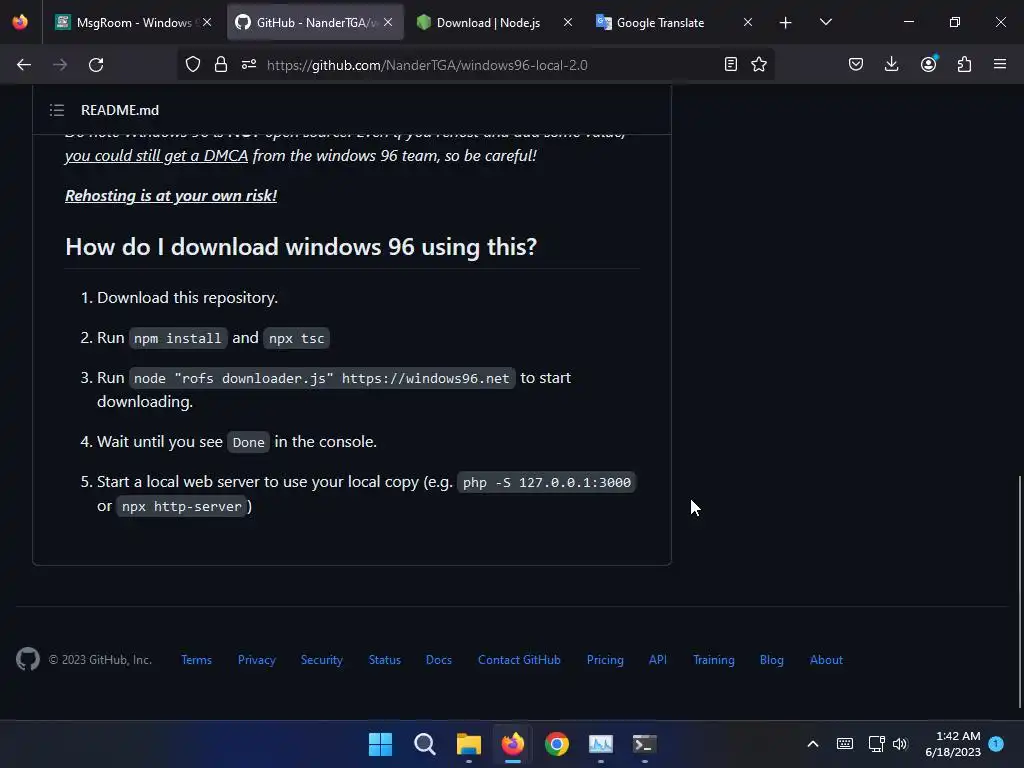Click the 'php -S 127.0.0.1:3000' code snippet
Image resolution: width=1024 pixels, height=768 pixels.
[x=547, y=483]
